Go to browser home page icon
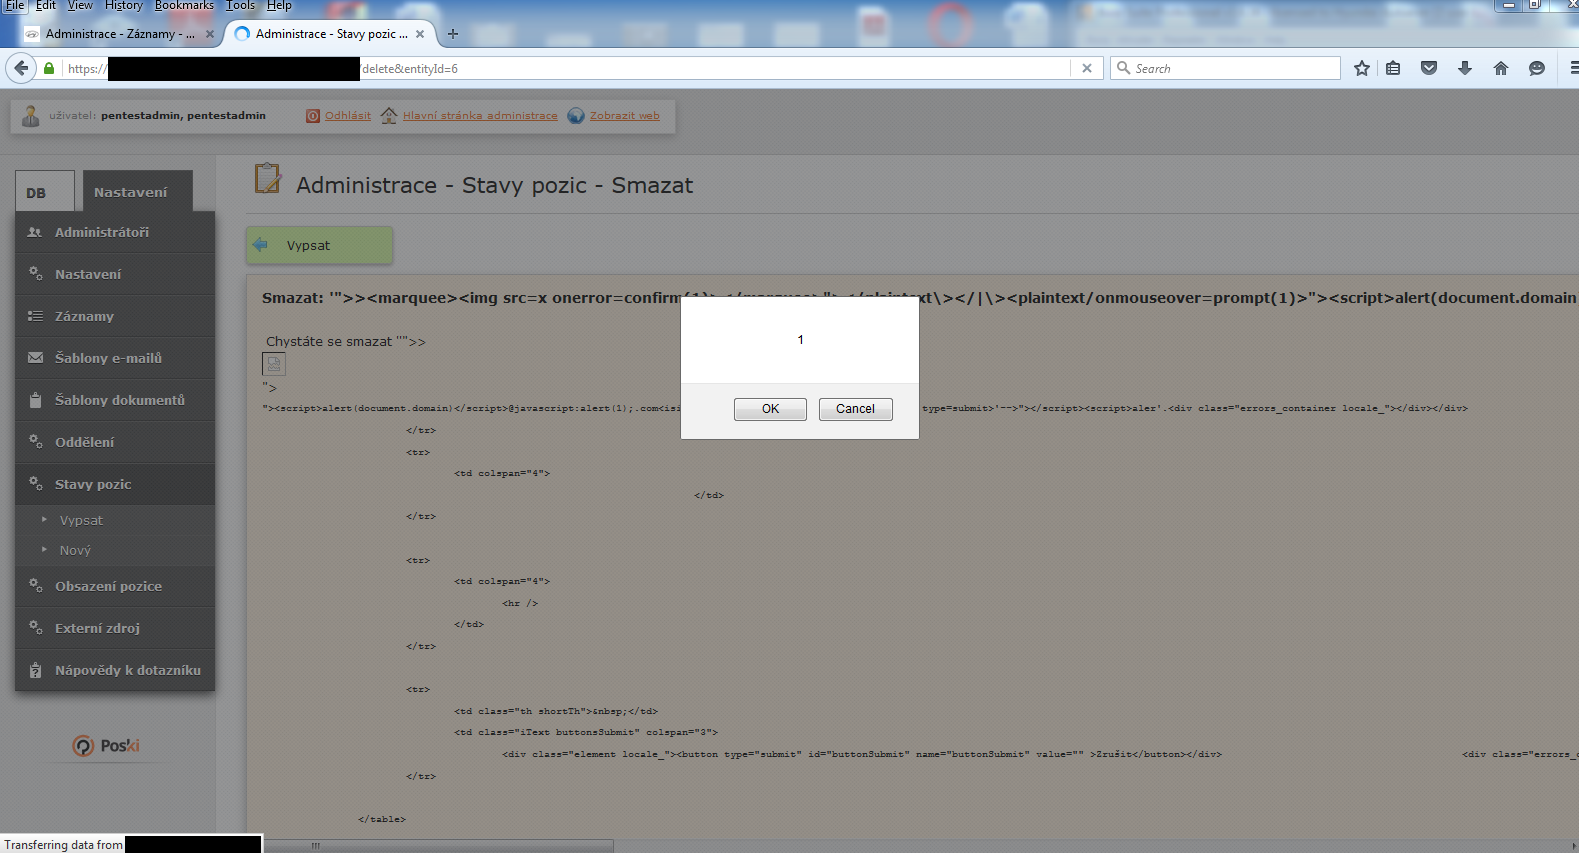Viewport: 1579px width, 853px height. tap(1501, 68)
